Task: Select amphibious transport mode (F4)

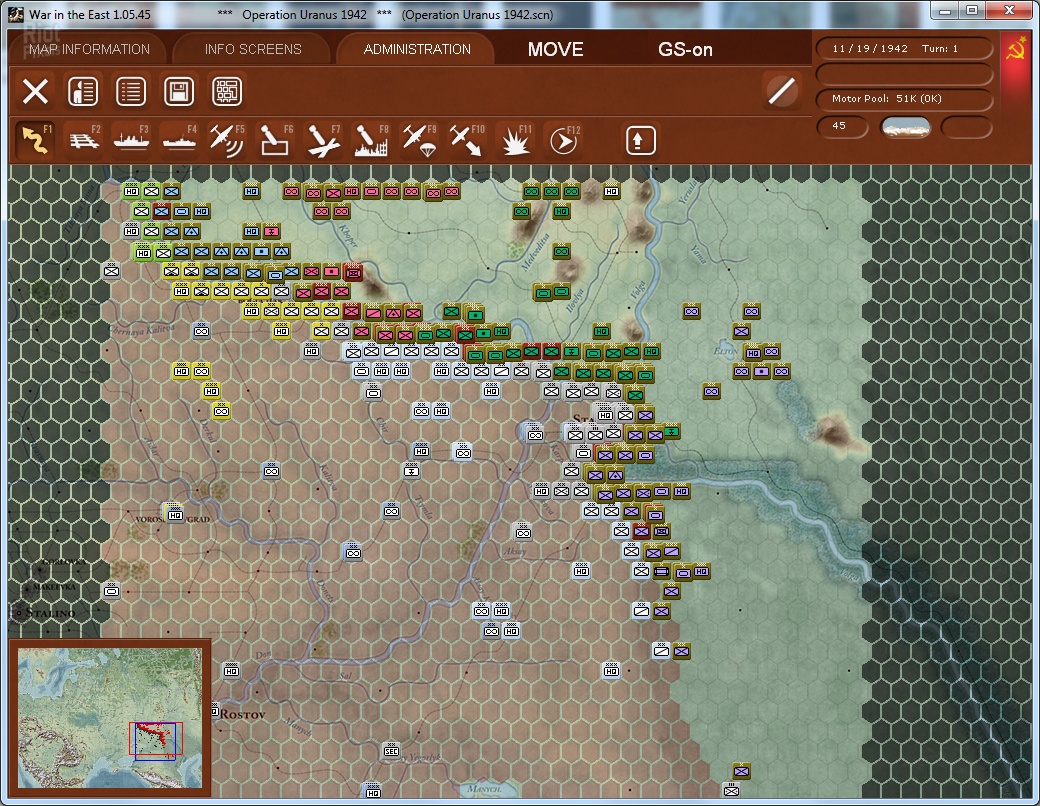Action: point(180,140)
